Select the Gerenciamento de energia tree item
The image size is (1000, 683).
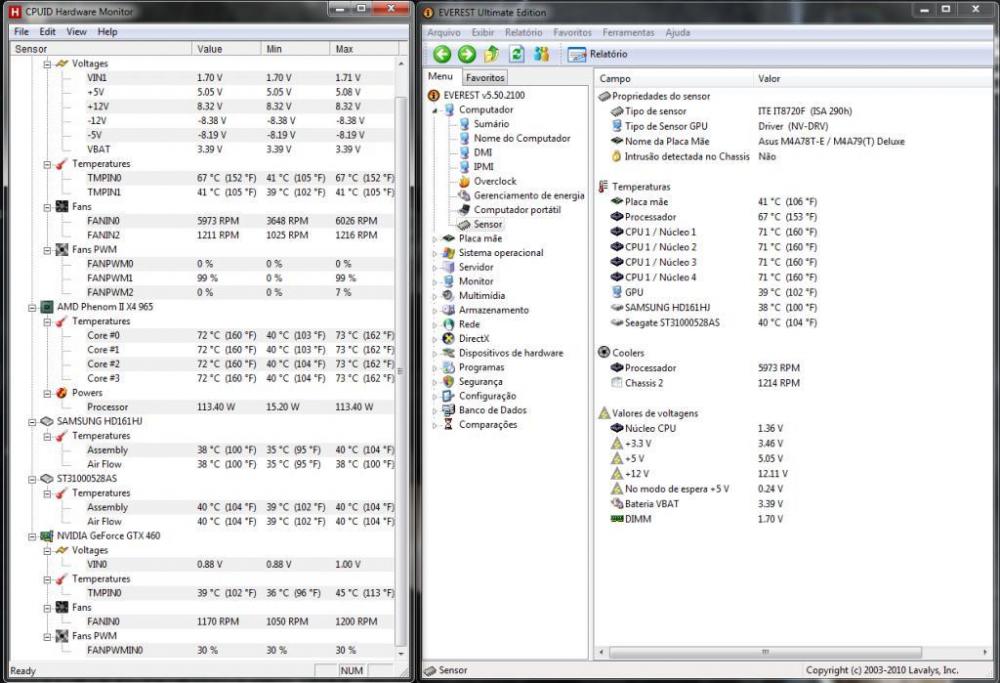pyautogui.click(x=528, y=196)
